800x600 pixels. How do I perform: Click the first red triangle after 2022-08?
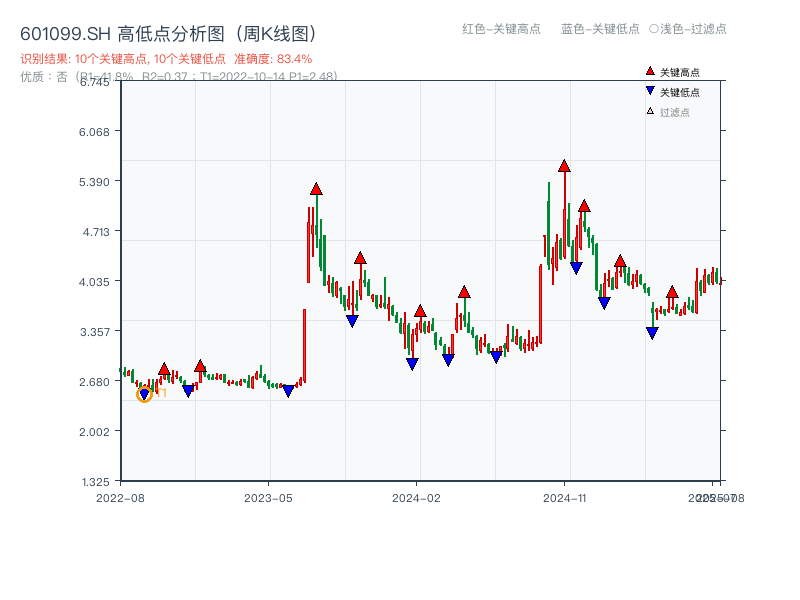coord(166,368)
